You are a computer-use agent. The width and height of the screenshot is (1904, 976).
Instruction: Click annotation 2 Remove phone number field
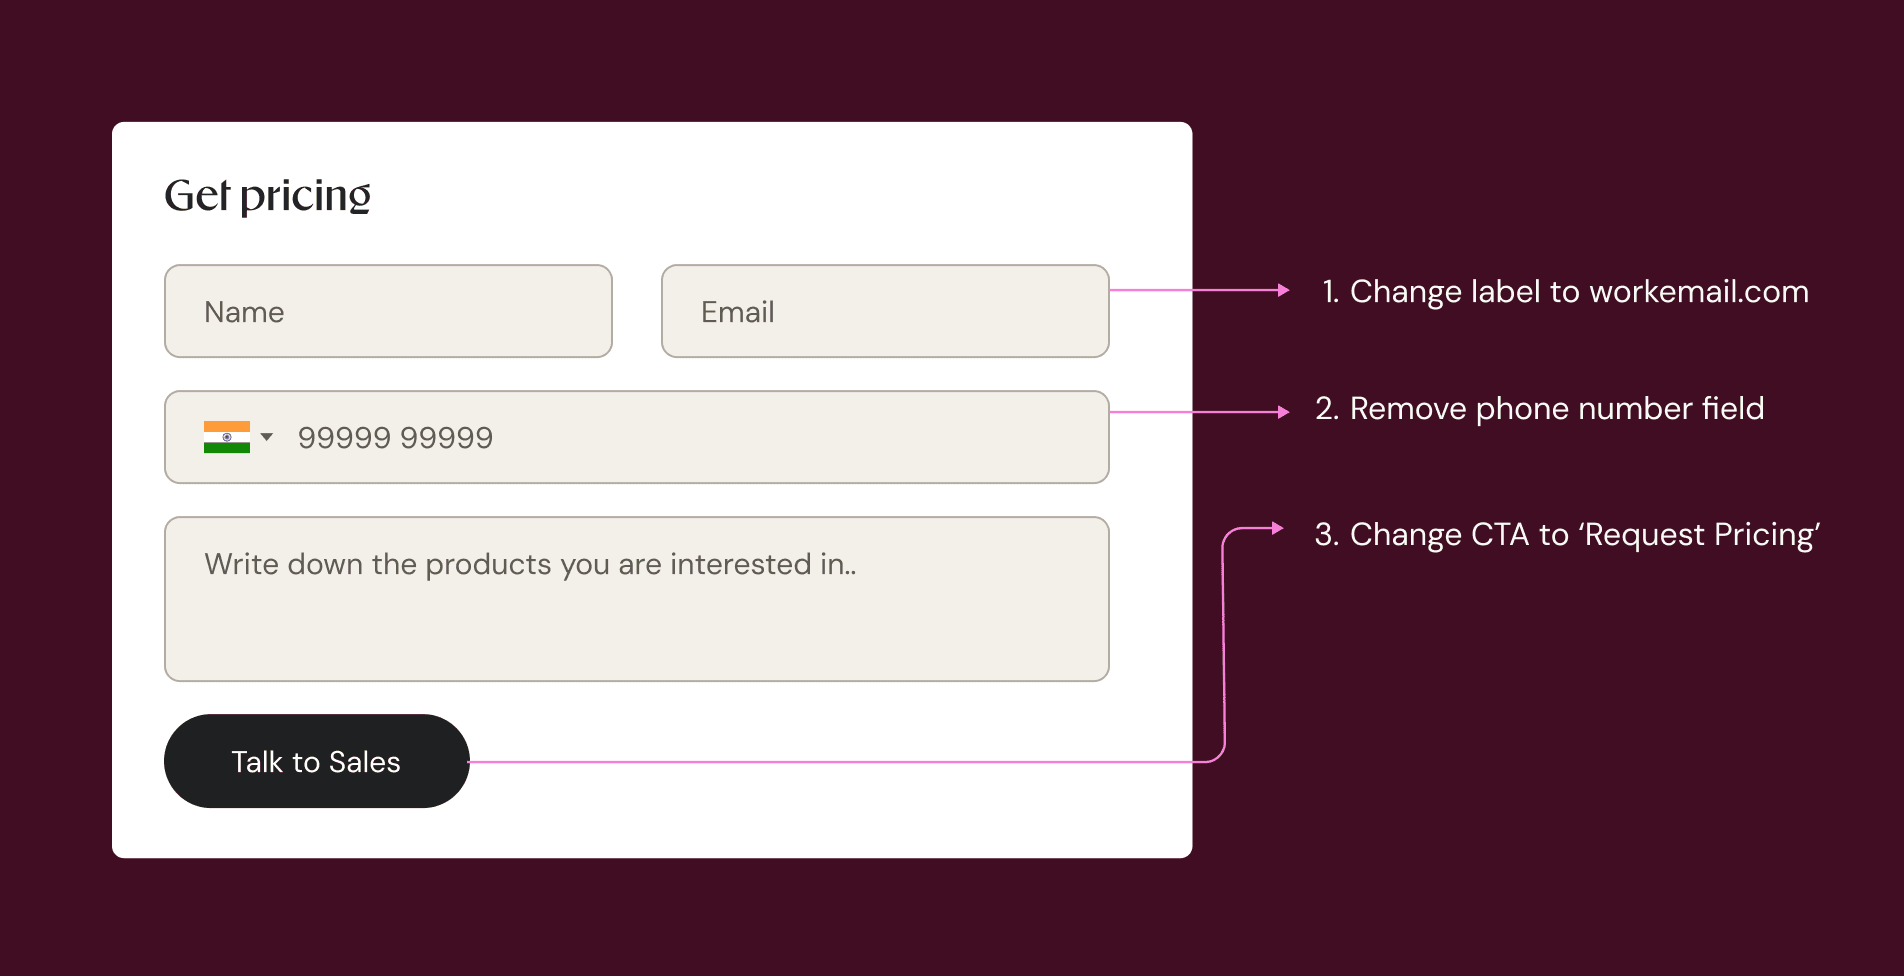click(x=1540, y=409)
